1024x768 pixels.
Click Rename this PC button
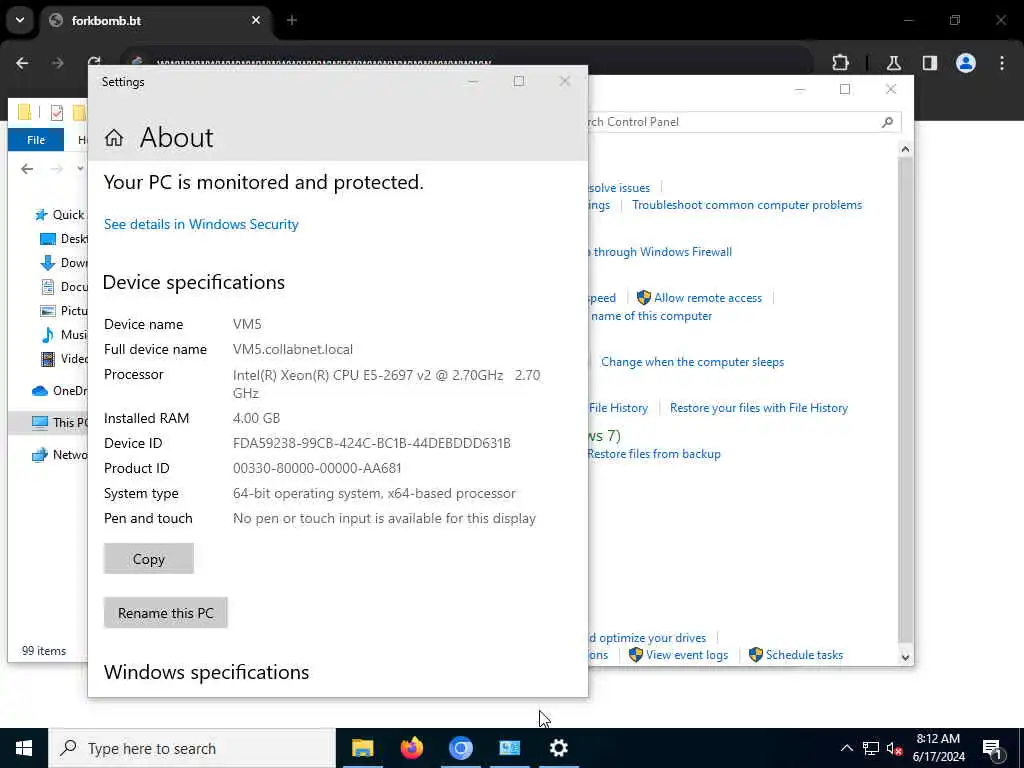click(166, 613)
